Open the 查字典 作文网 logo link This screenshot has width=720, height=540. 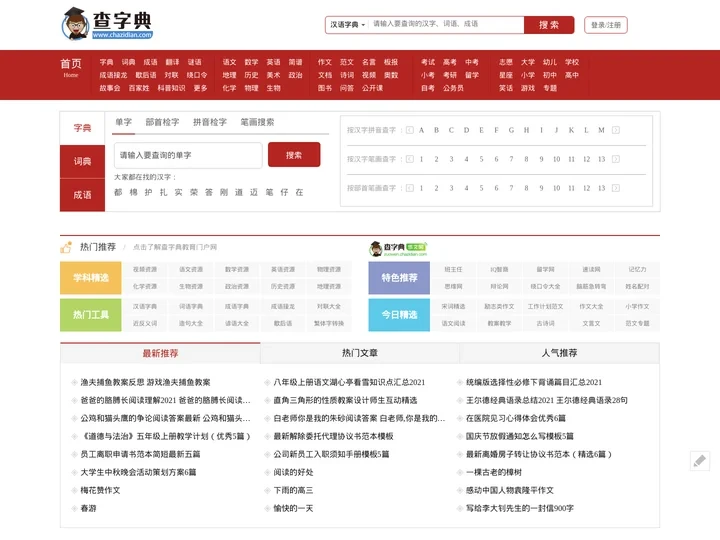pos(398,248)
